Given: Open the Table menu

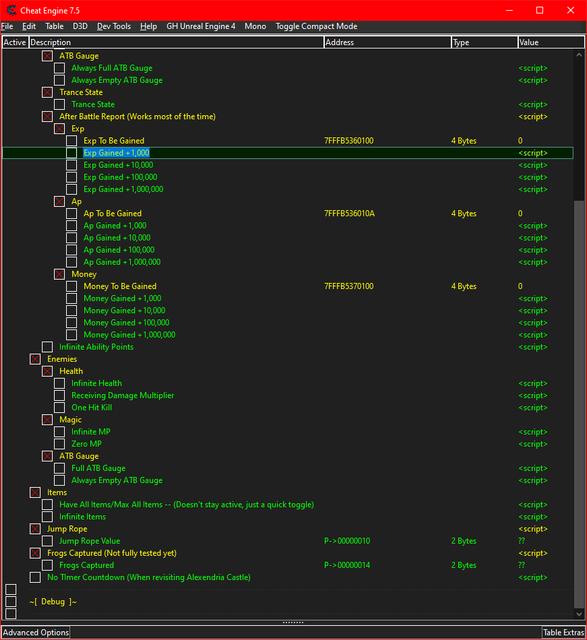Looking at the screenshot, I should [x=54, y=27].
